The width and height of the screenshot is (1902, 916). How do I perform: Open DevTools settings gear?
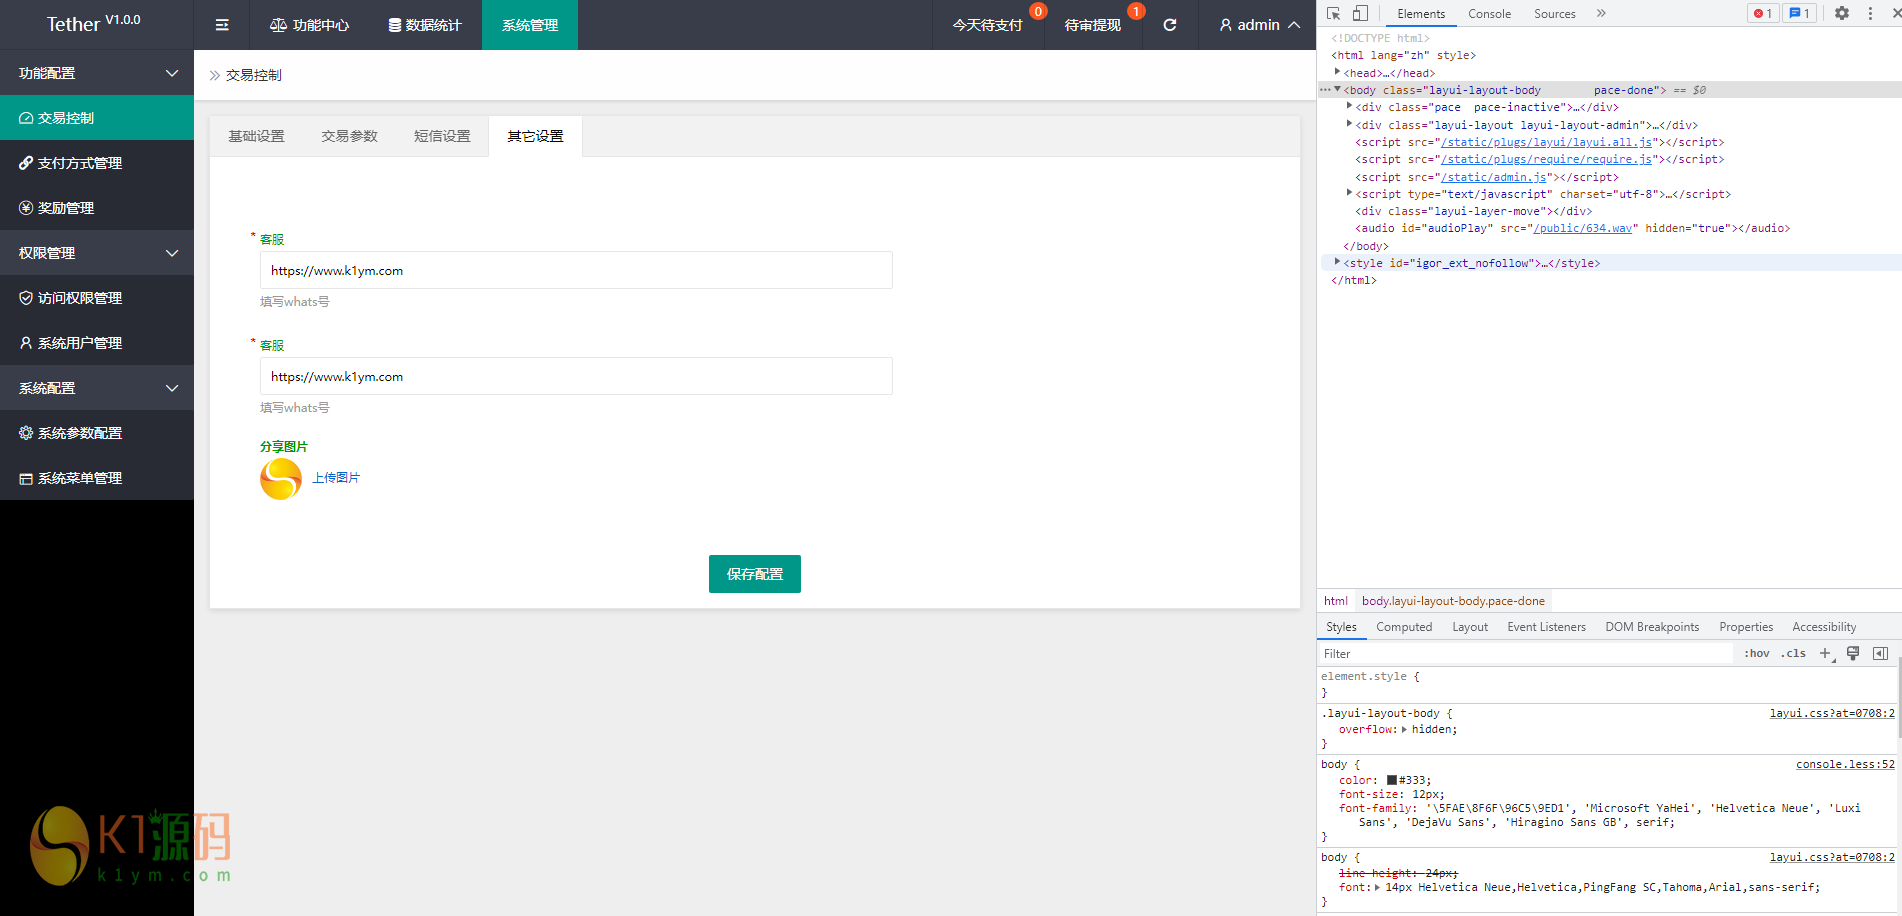(x=1841, y=13)
